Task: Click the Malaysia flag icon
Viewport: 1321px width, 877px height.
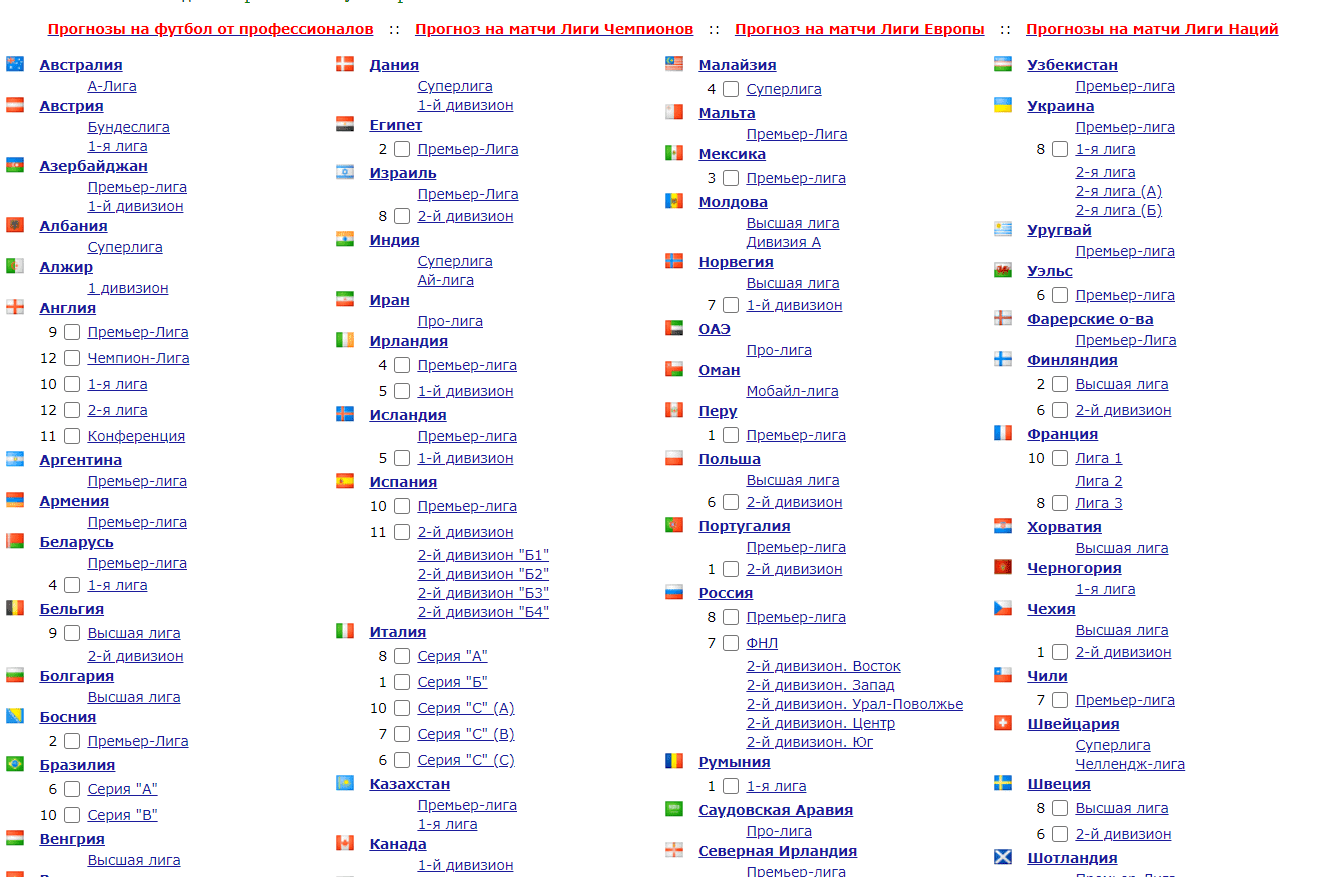Action: (x=674, y=64)
